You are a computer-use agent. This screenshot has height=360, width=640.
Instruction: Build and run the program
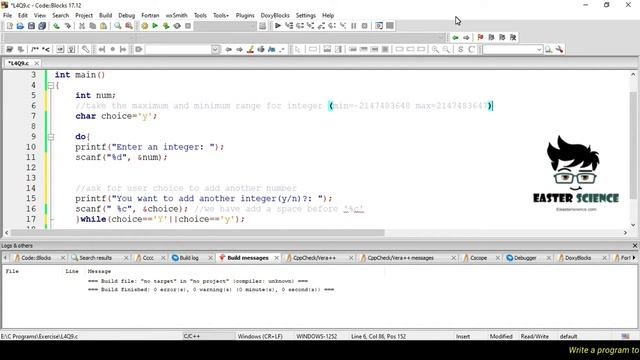pyautogui.click(x=166, y=26)
